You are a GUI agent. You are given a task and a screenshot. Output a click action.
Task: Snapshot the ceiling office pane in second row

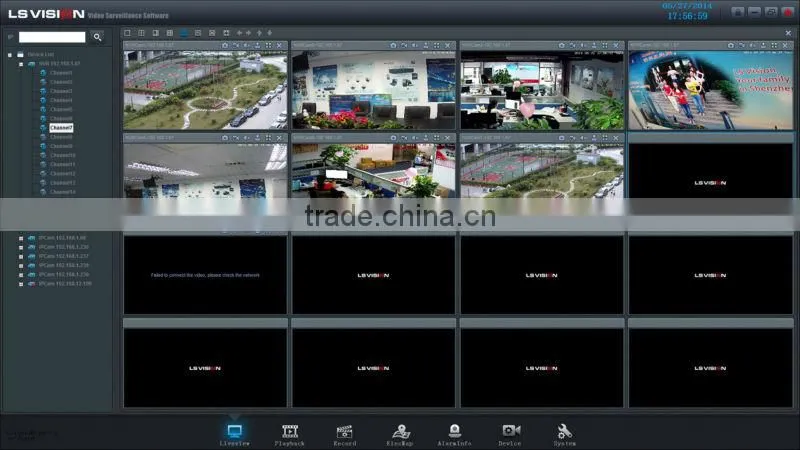[x=225, y=138]
